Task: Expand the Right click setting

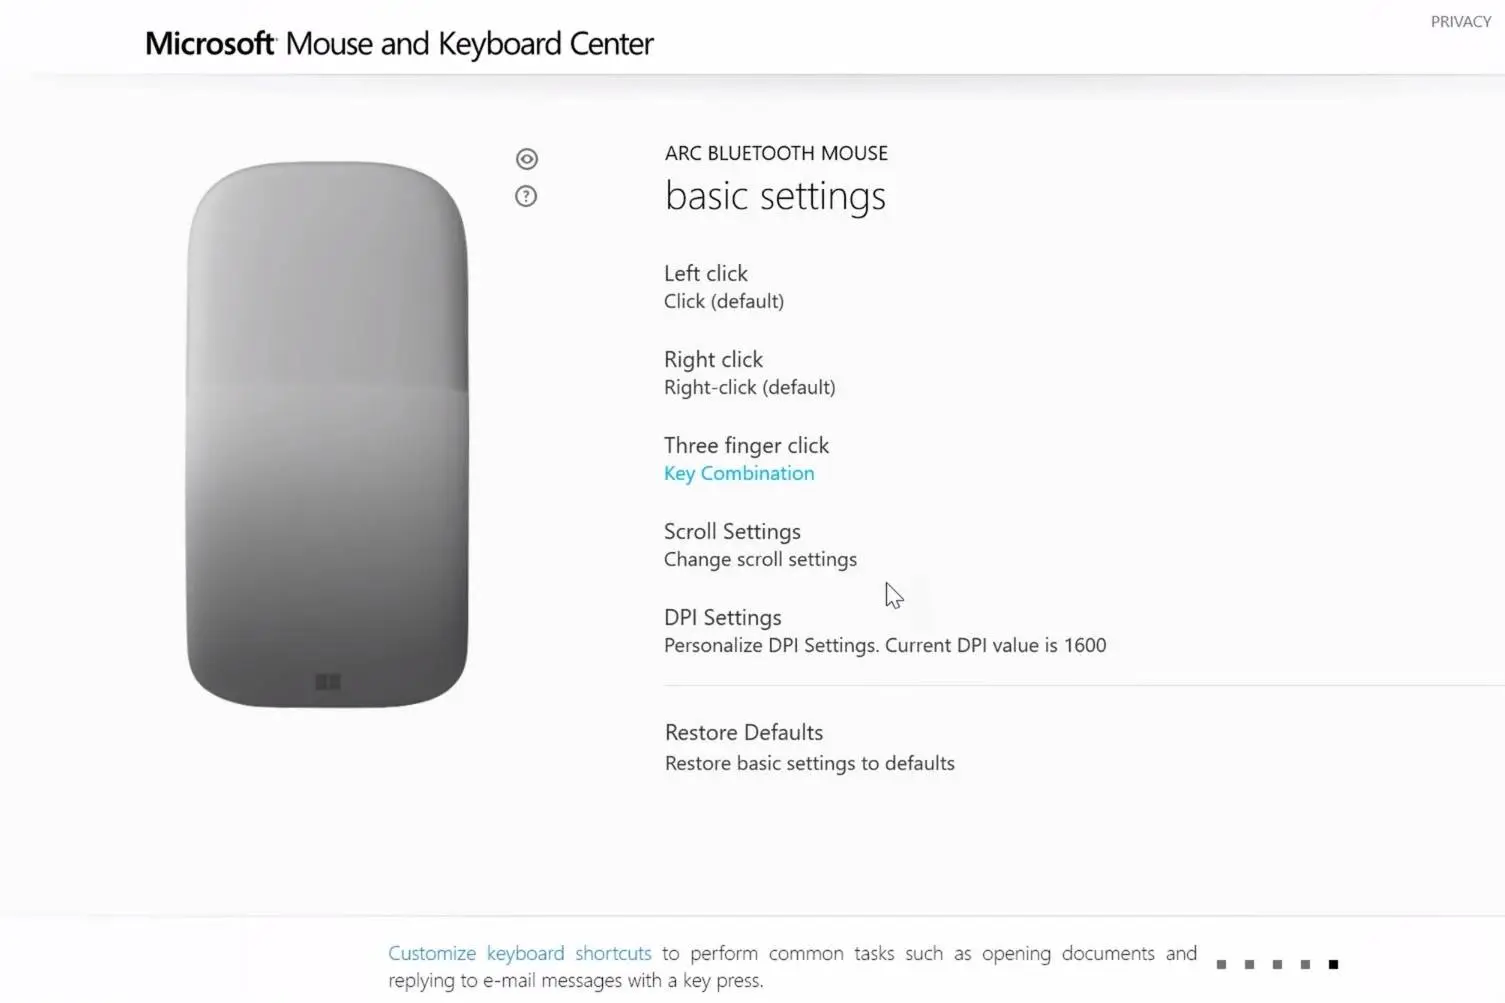Action: point(750,373)
